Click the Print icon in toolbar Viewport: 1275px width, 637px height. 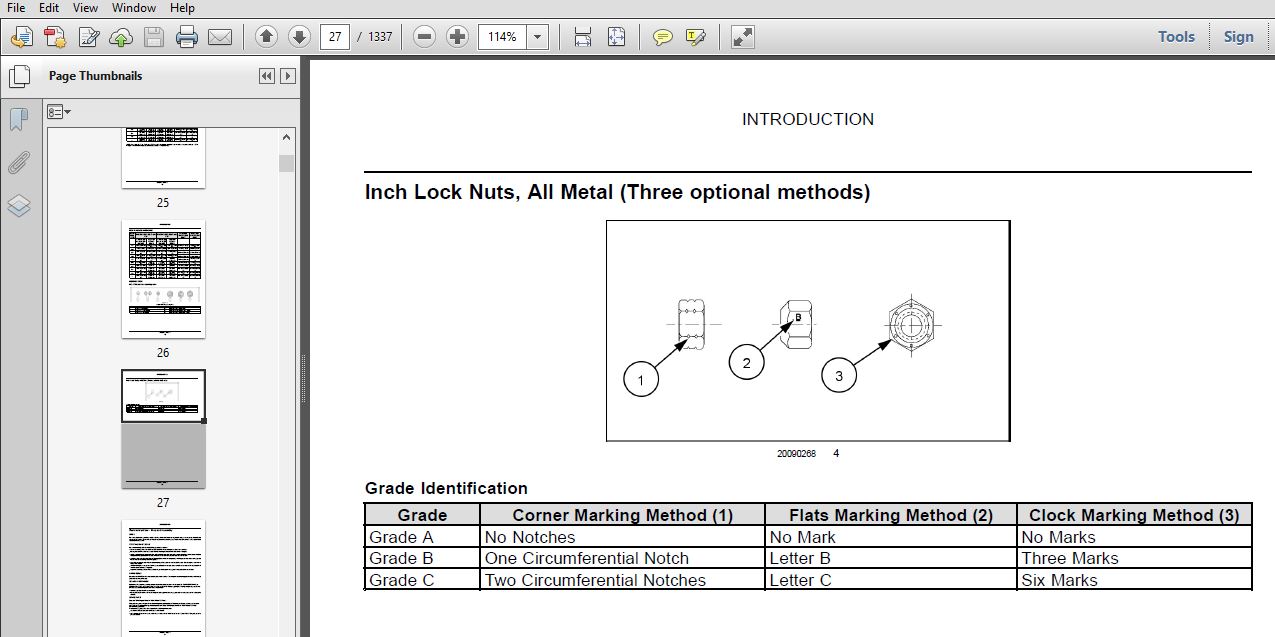pyautogui.click(x=186, y=37)
